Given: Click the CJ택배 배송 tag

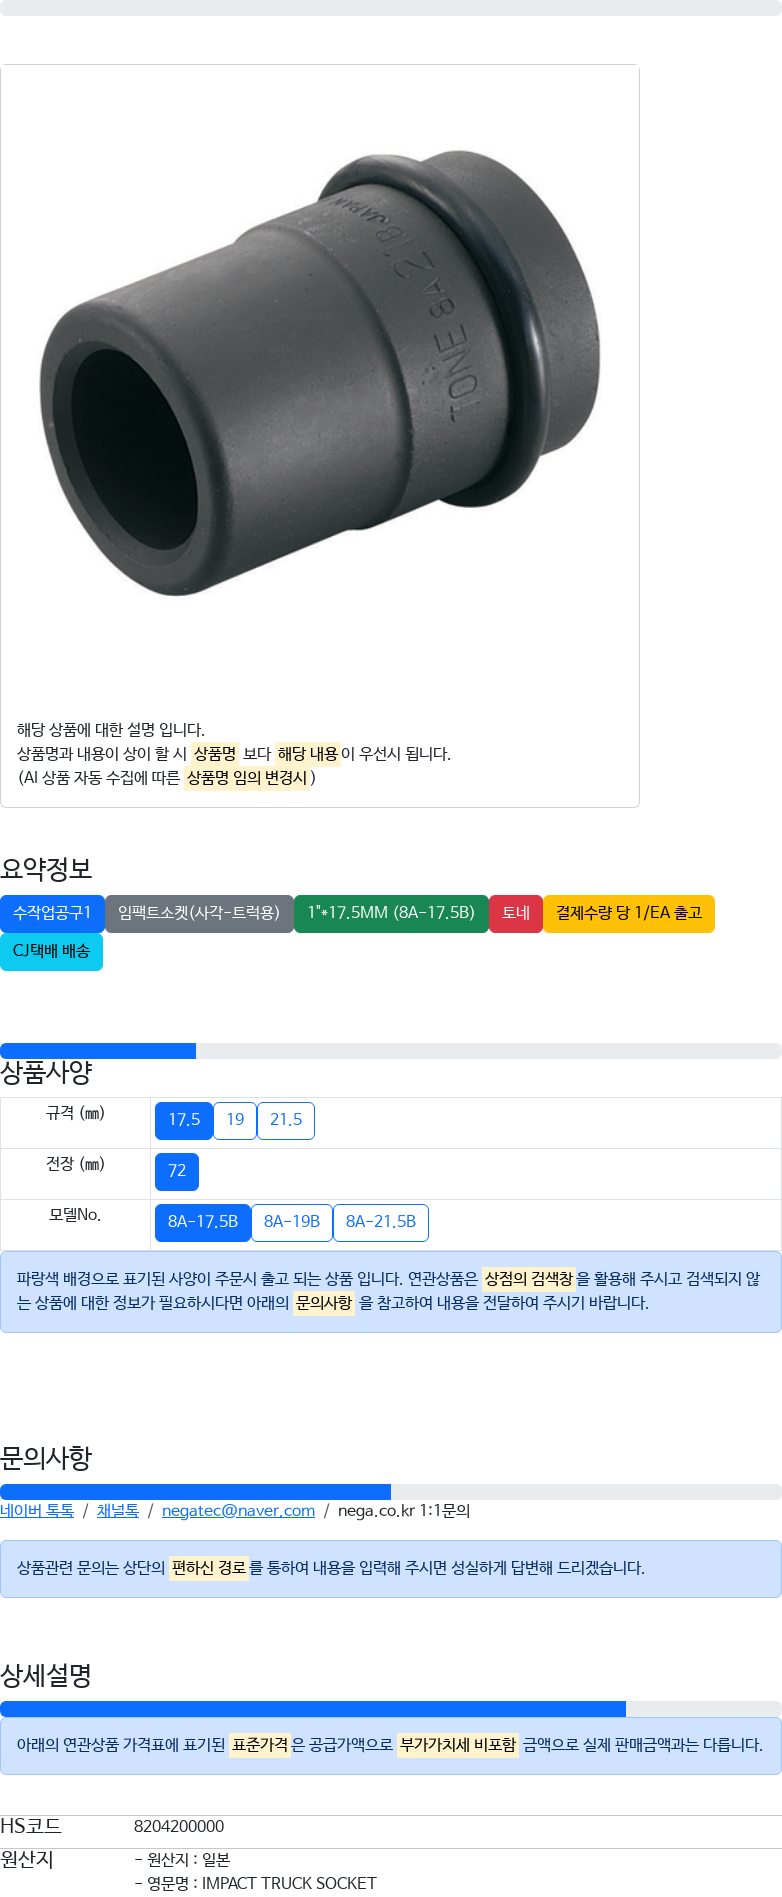Looking at the screenshot, I should click(x=51, y=951).
